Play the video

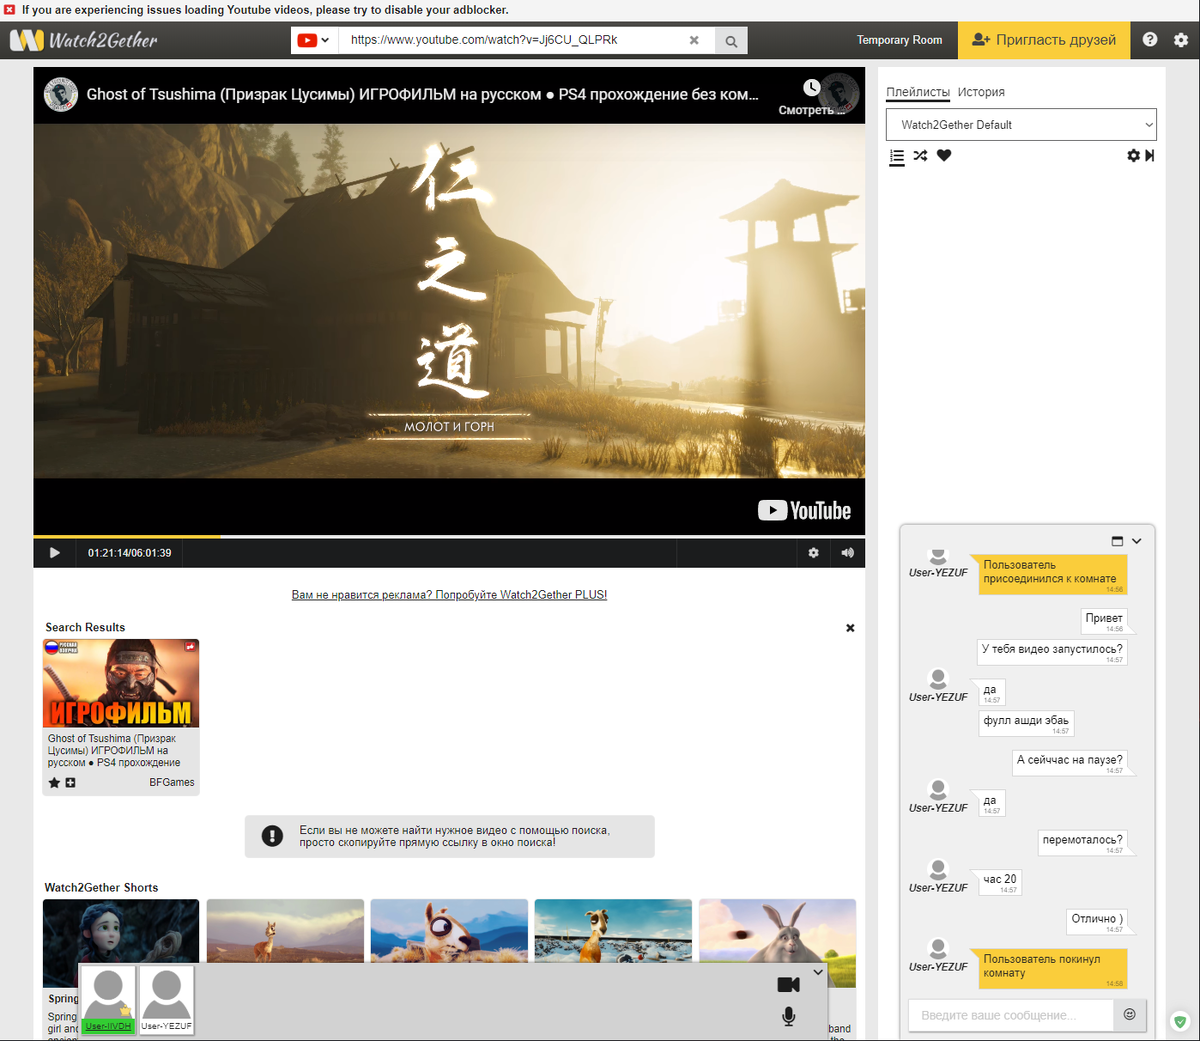(54, 553)
